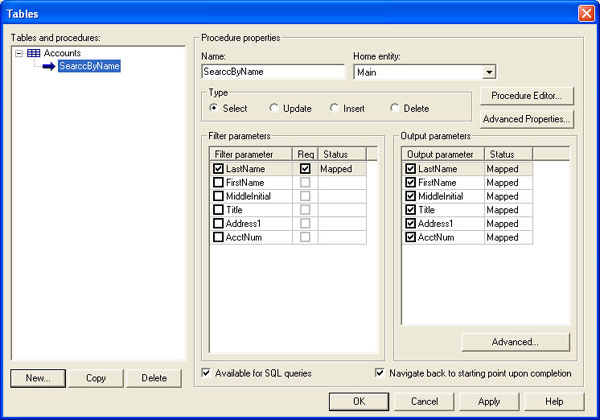600x420 pixels.
Task: Uncheck the AcctNum output parameter
Action: tap(410, 237)
